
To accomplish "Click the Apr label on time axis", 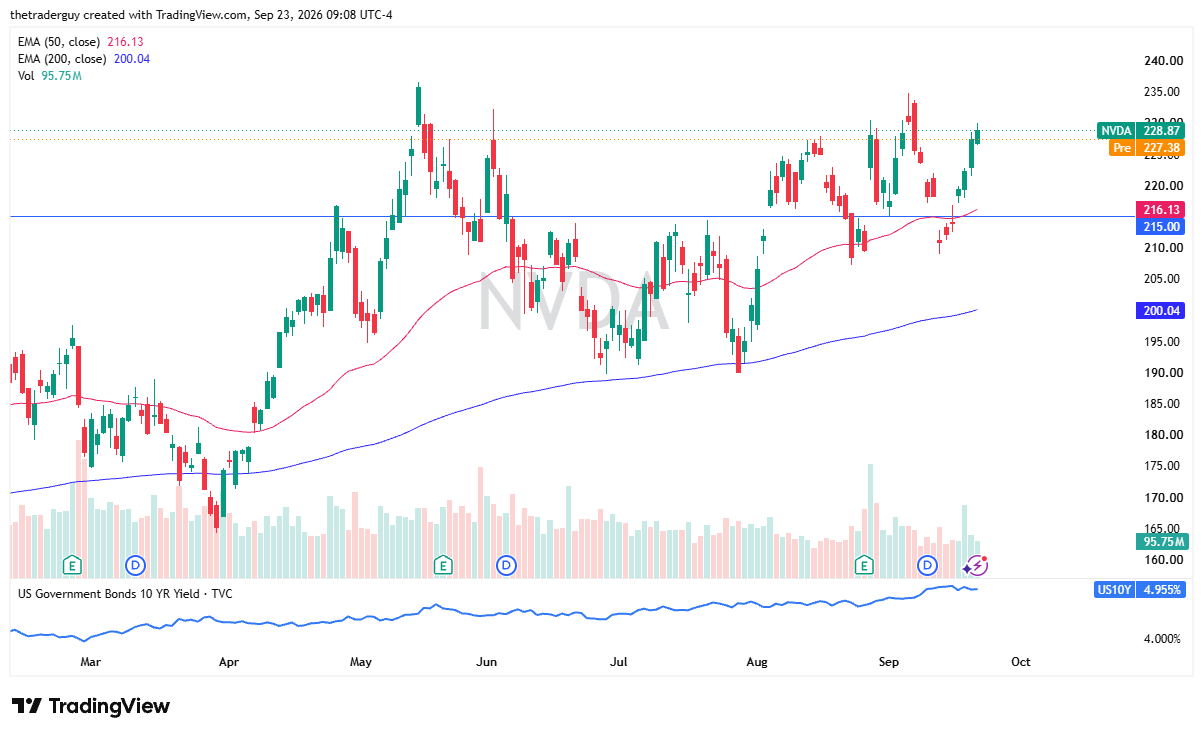I will (228, 661).
